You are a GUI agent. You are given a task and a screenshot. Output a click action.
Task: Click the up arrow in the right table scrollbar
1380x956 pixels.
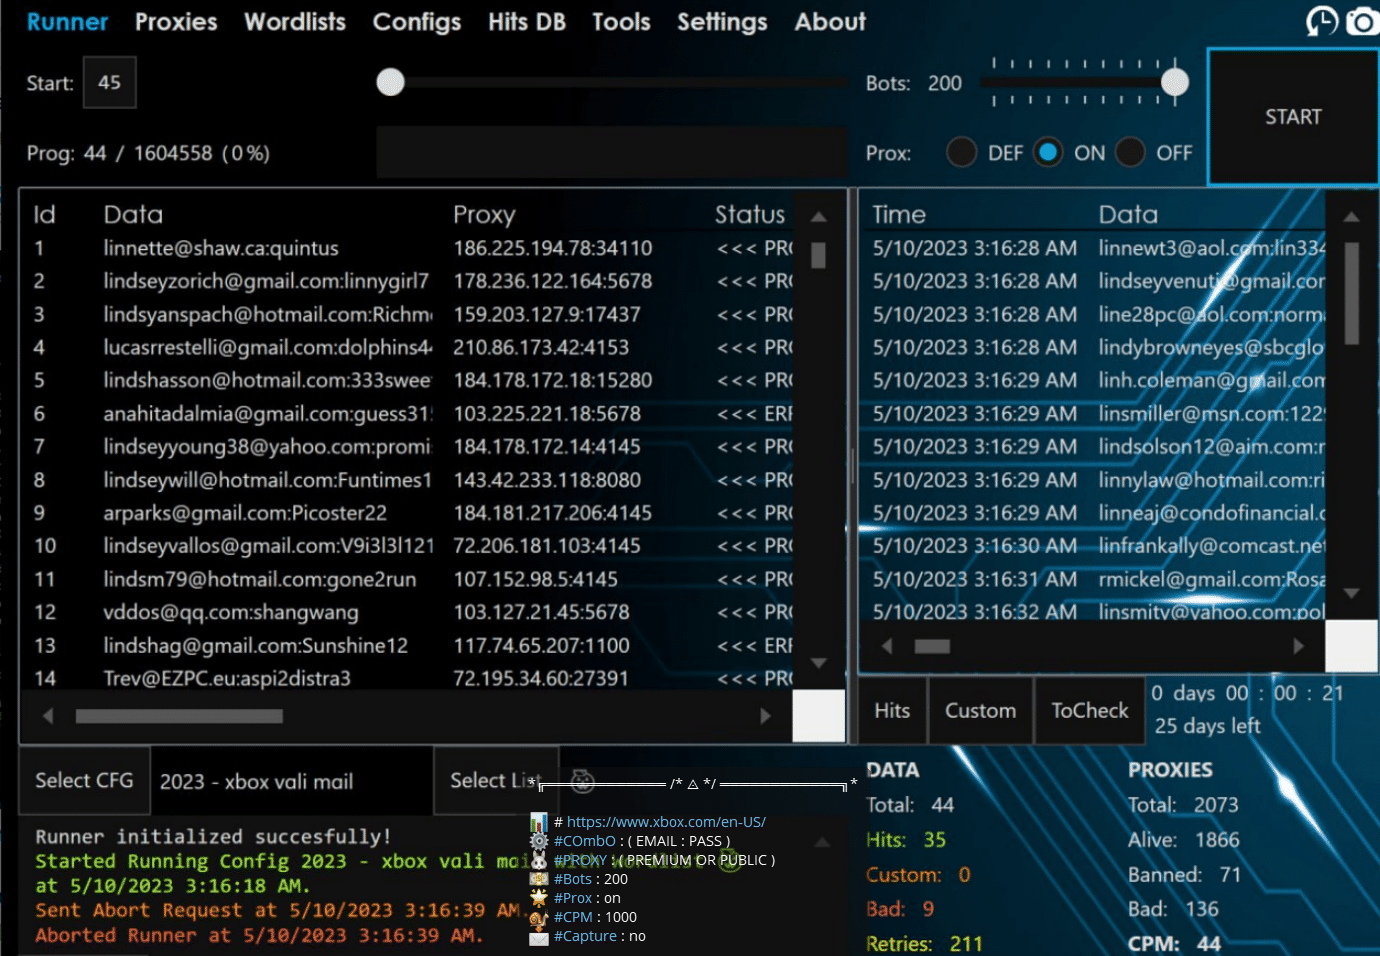tap(1351, 216)
